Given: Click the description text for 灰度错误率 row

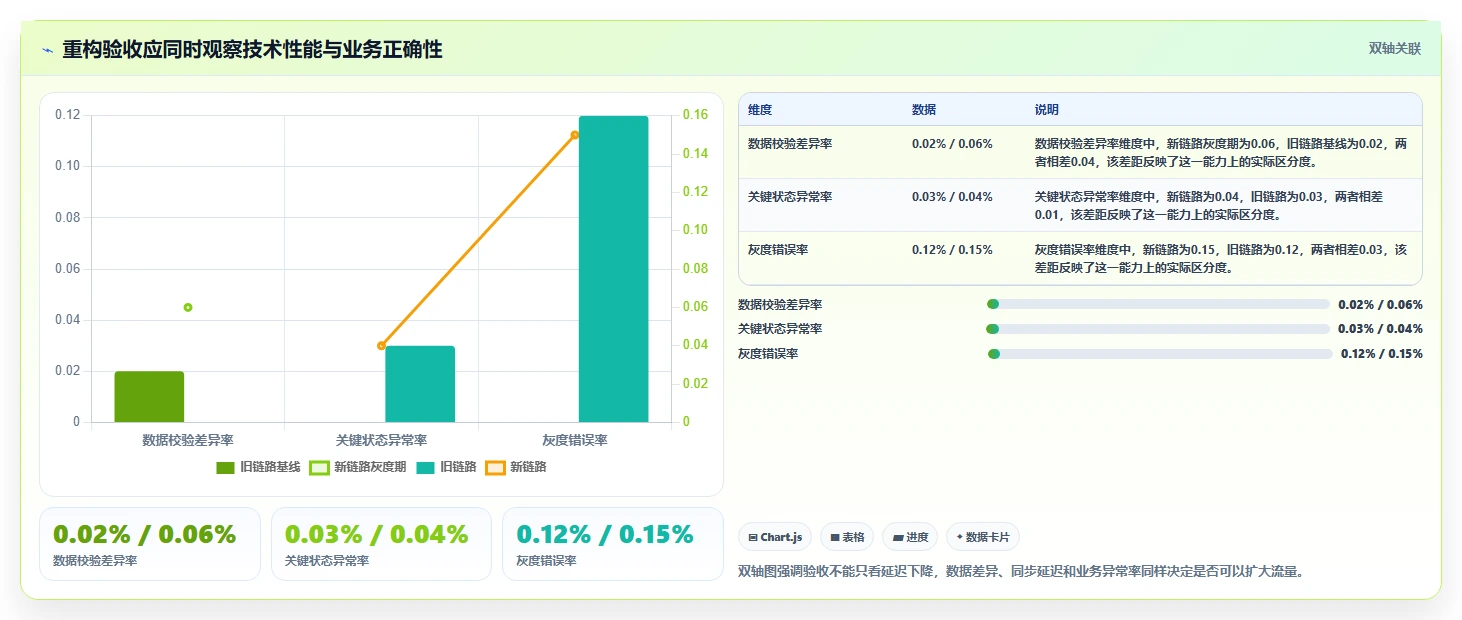Looking at the screenshot, I should click(1221, 259).
